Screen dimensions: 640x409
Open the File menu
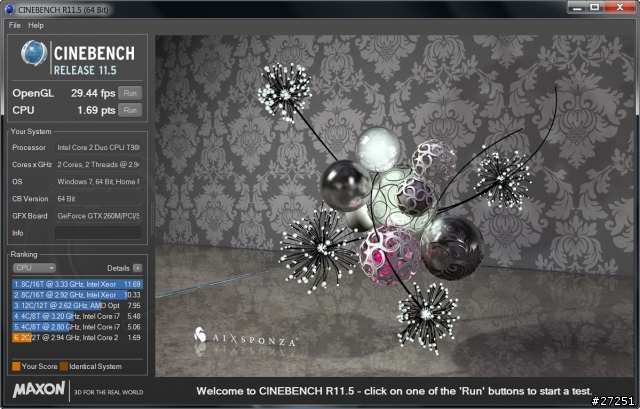click(x=15, y=25)
